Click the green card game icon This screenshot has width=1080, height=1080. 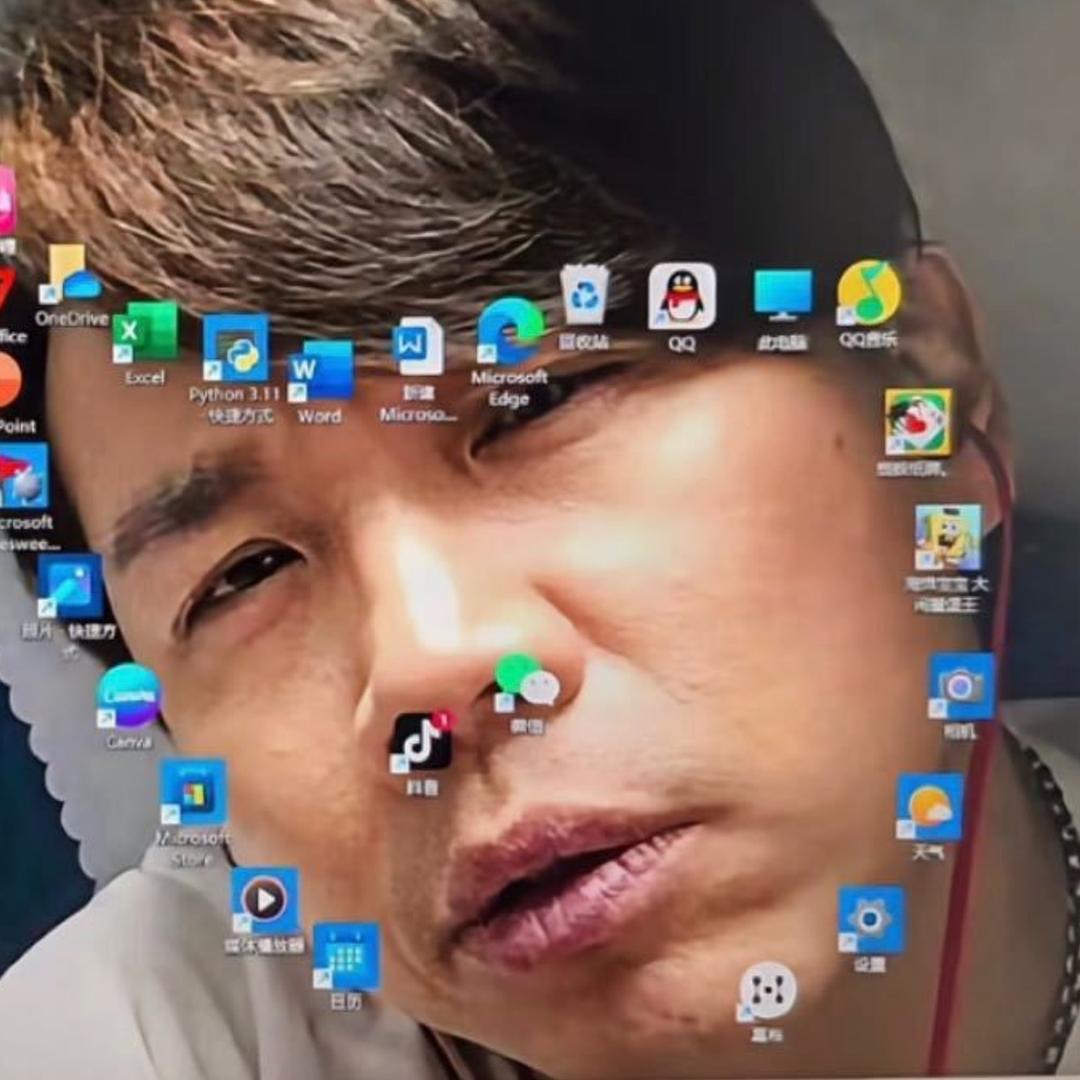coord(917,422)
